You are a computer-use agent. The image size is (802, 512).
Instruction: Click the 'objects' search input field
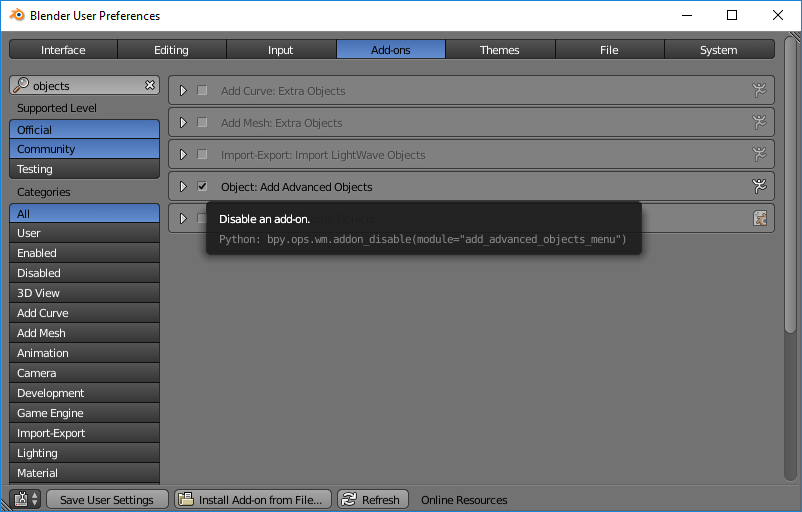pyautogui.click(x=84, y=85)
